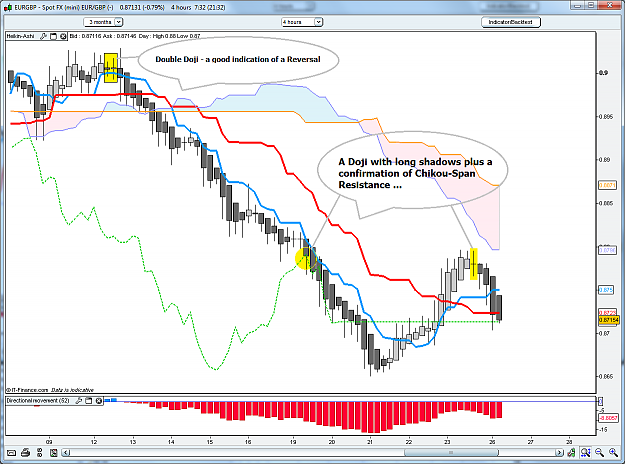This screenshot has width=625, height=464.
Task: Click the yellow 0.87154 current price label
Action: click(609, 320)
